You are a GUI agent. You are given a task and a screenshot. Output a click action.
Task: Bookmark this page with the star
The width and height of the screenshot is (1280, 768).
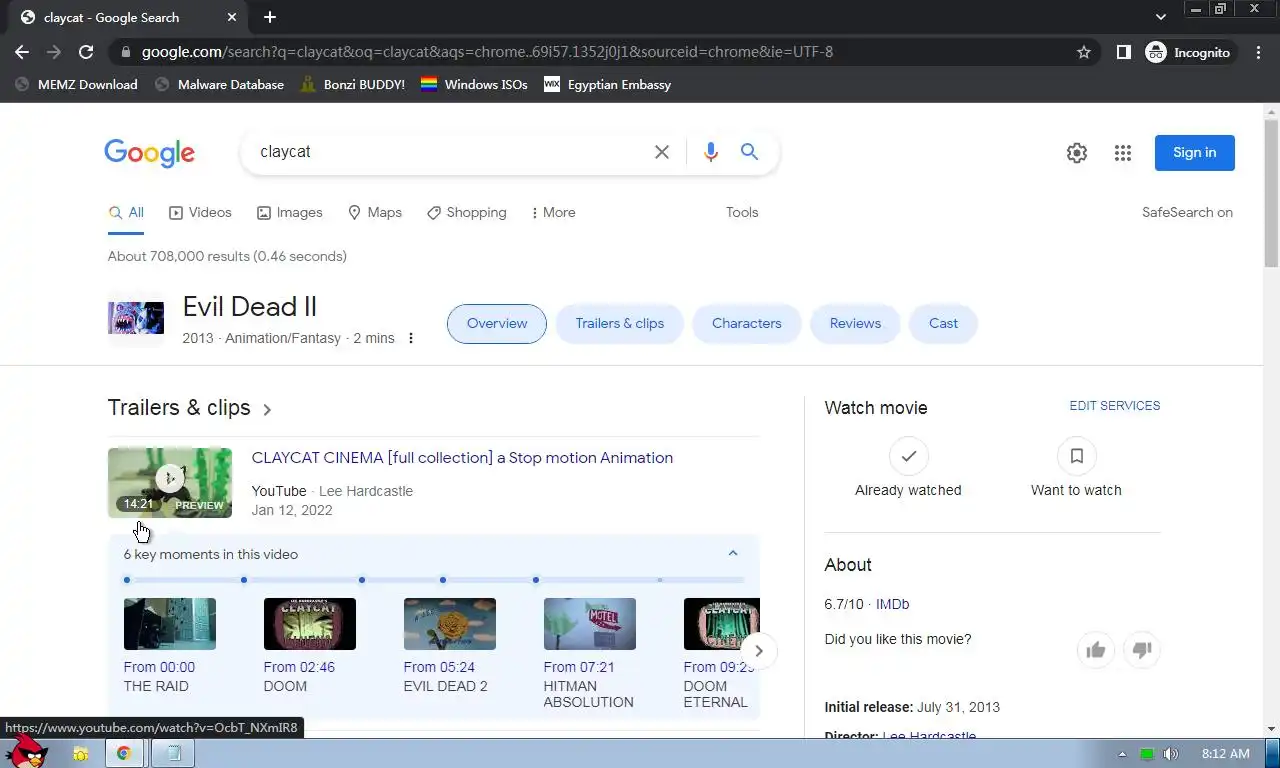[1084, 52]
